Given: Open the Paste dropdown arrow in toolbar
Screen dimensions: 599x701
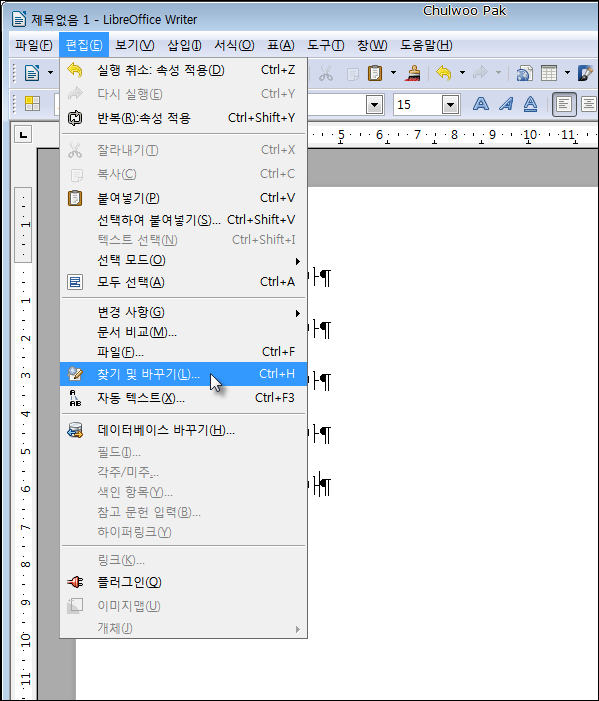Looking at the screenshot, I should [x=393, y=72].
